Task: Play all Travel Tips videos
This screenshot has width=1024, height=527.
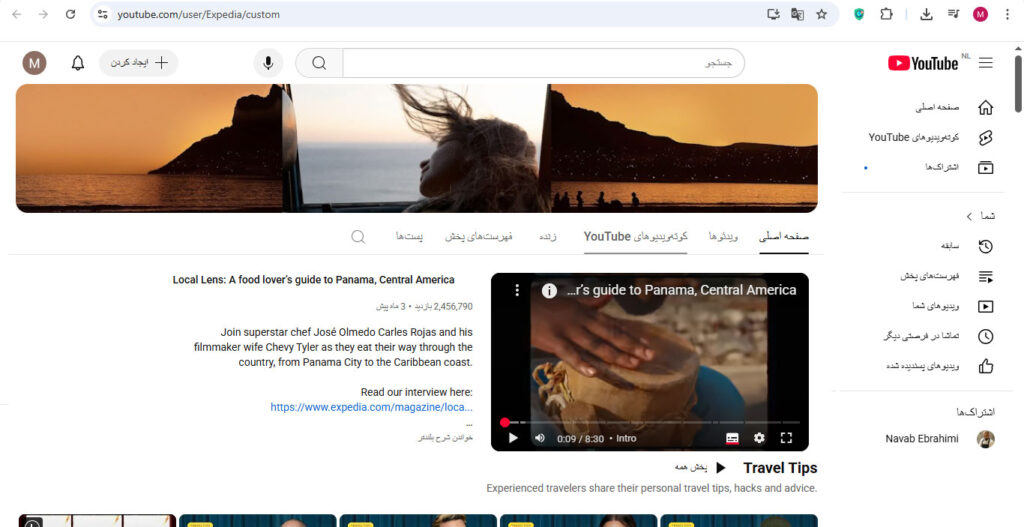Action: 700,468
